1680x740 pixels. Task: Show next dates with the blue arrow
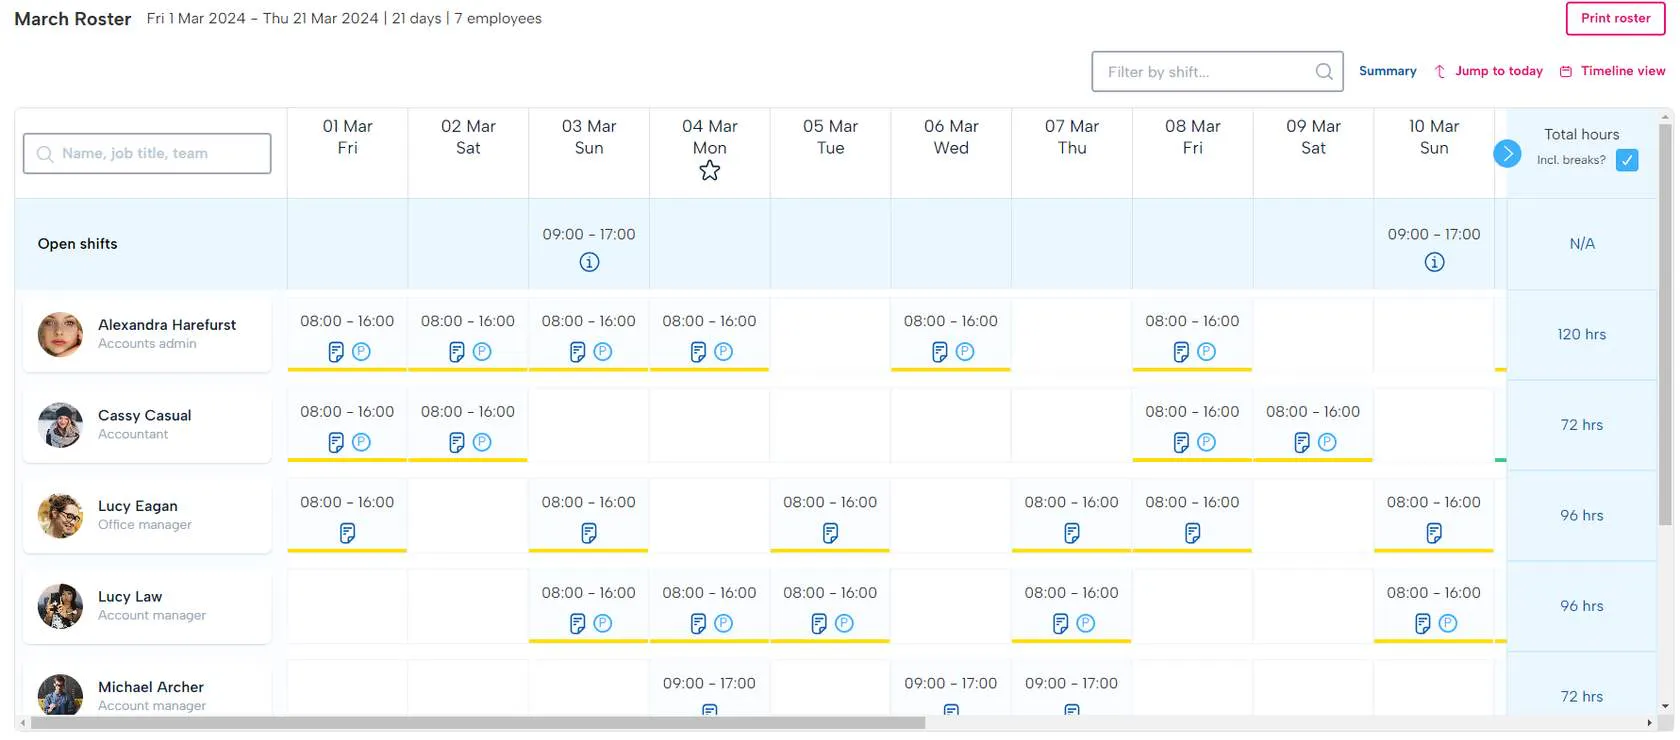point(1507,154)
